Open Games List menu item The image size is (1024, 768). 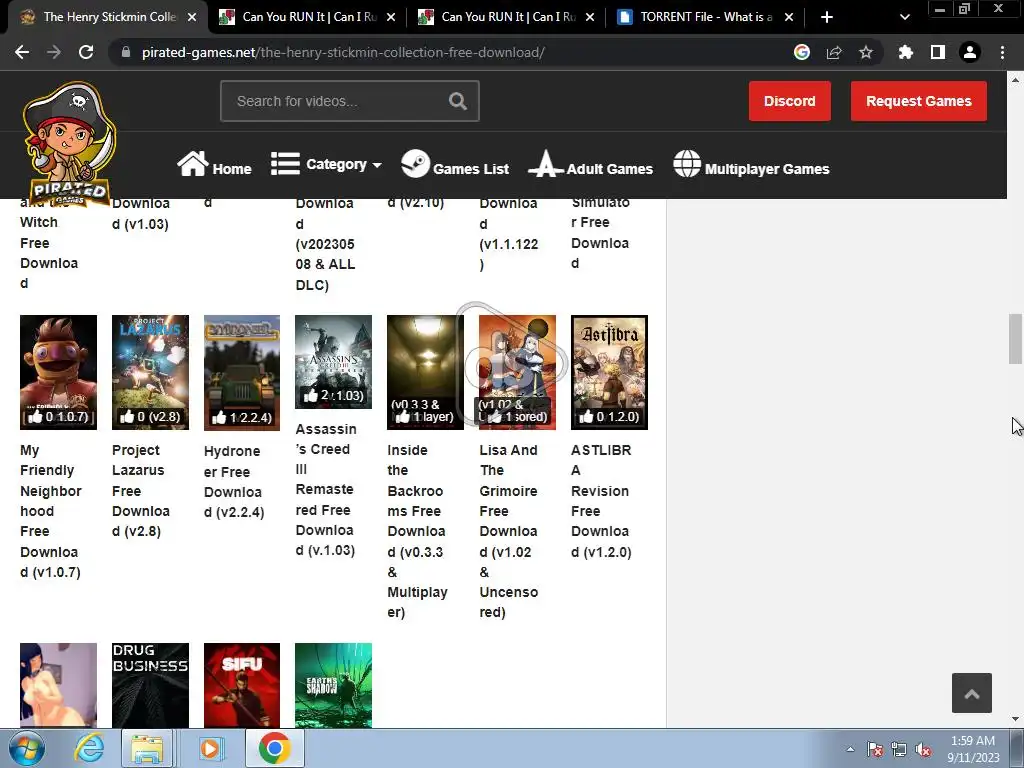[471, 169]
